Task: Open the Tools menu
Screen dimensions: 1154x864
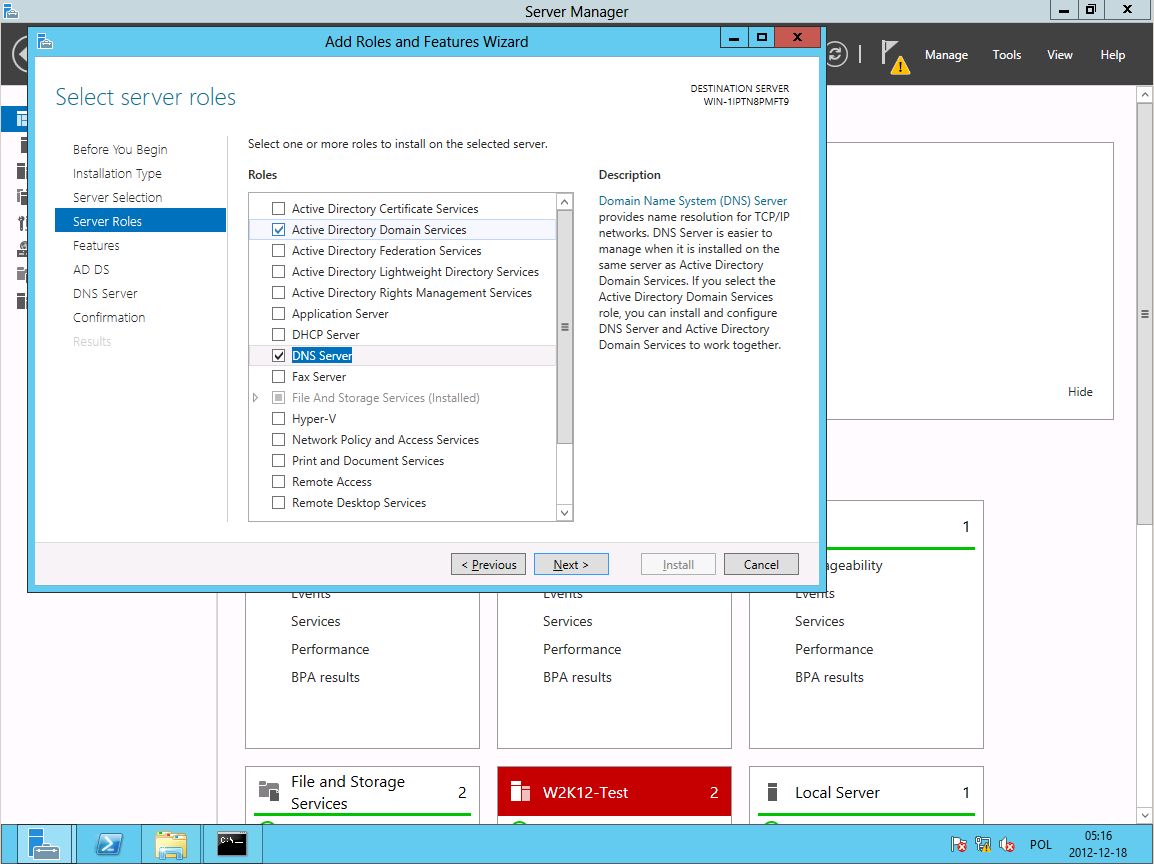Action: pos(1006,54)
